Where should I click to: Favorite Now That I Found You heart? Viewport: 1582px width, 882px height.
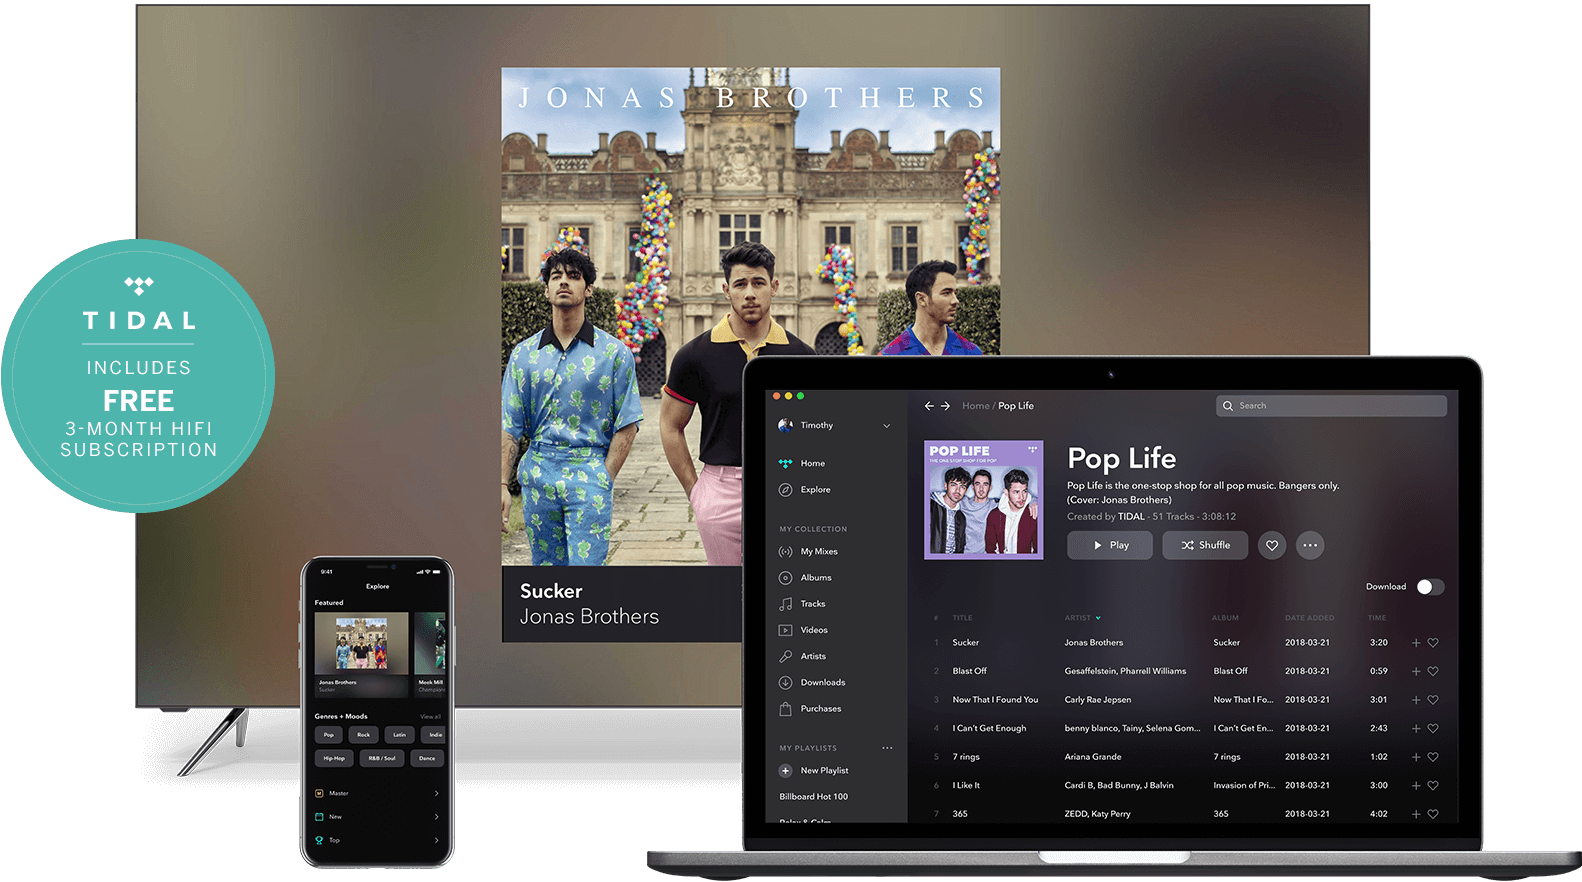point(1433,700)
